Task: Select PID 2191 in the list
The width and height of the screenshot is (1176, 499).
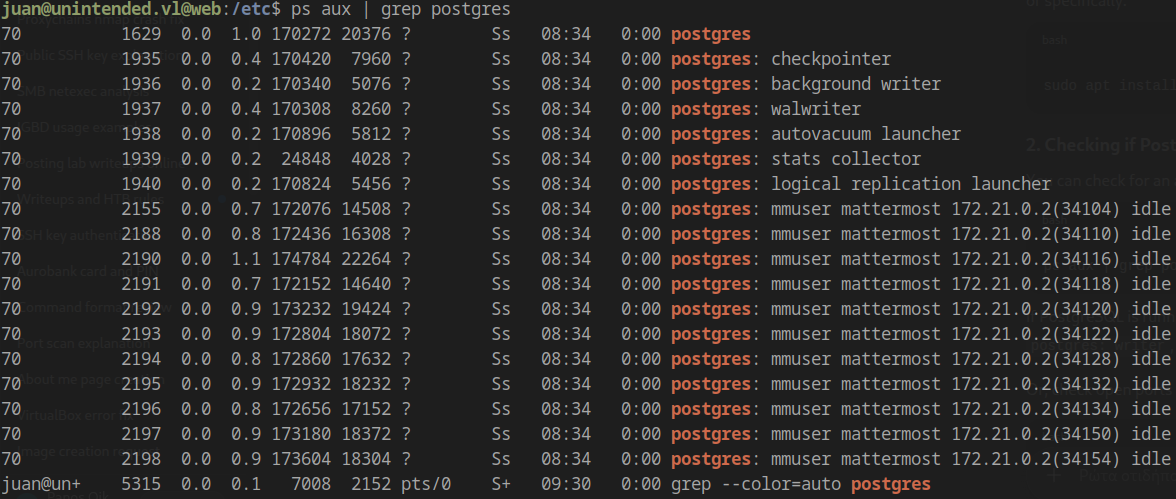Action: 141,284
